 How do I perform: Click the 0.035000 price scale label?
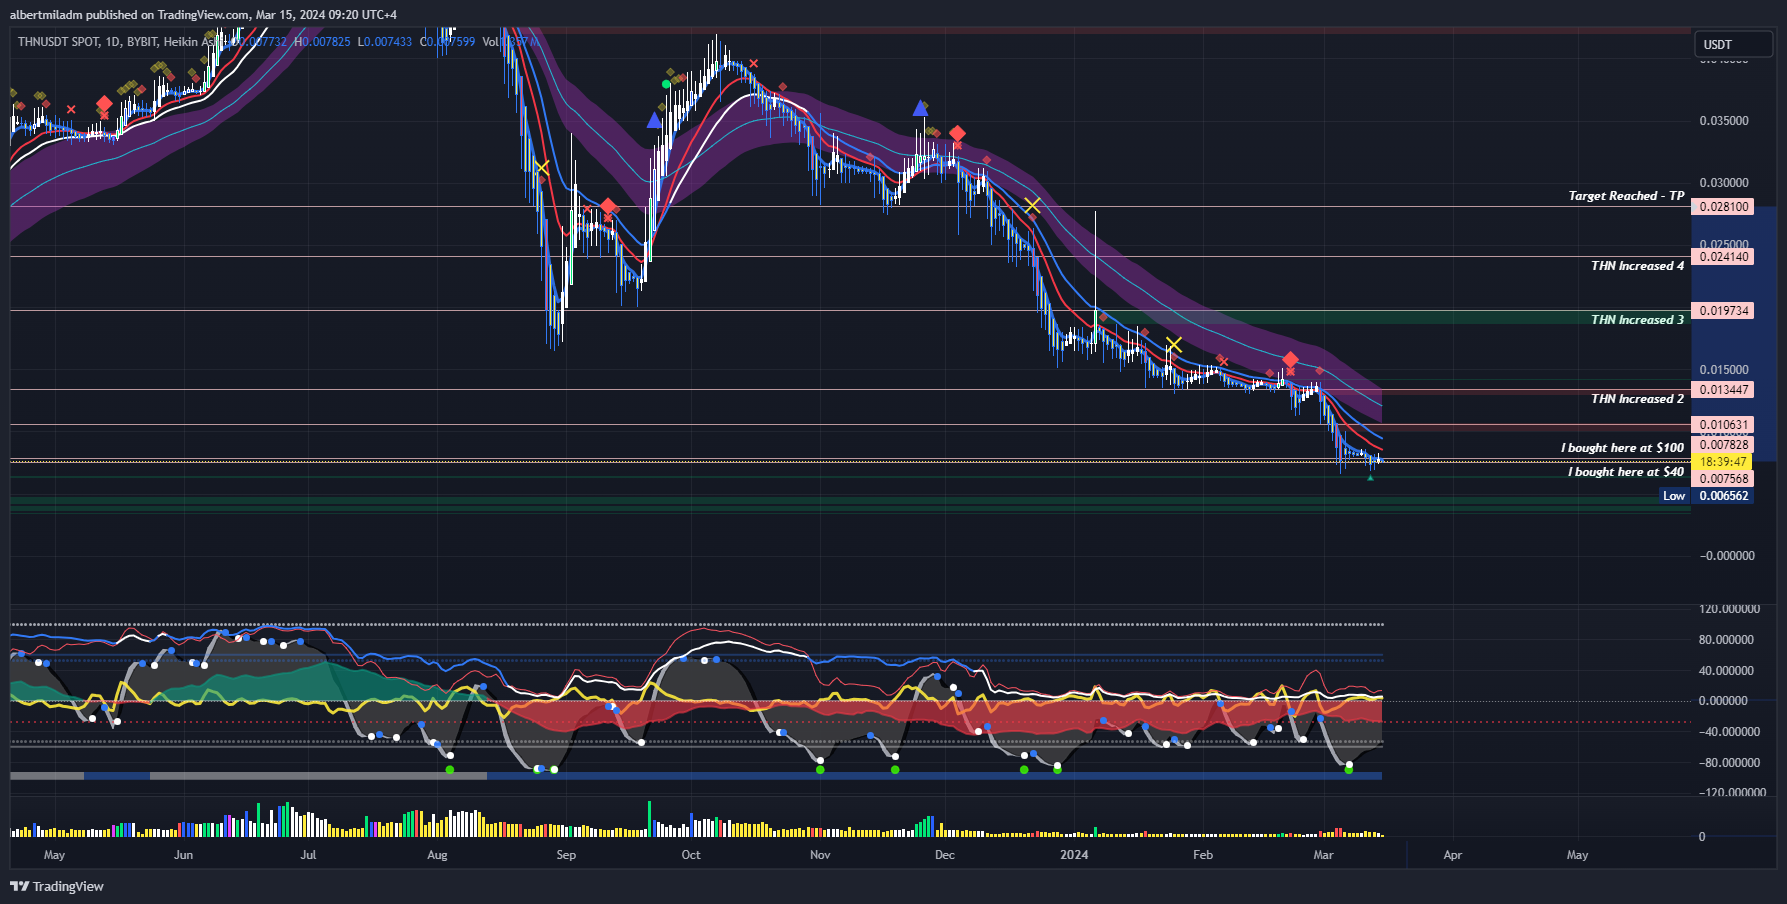[1724, 121]
